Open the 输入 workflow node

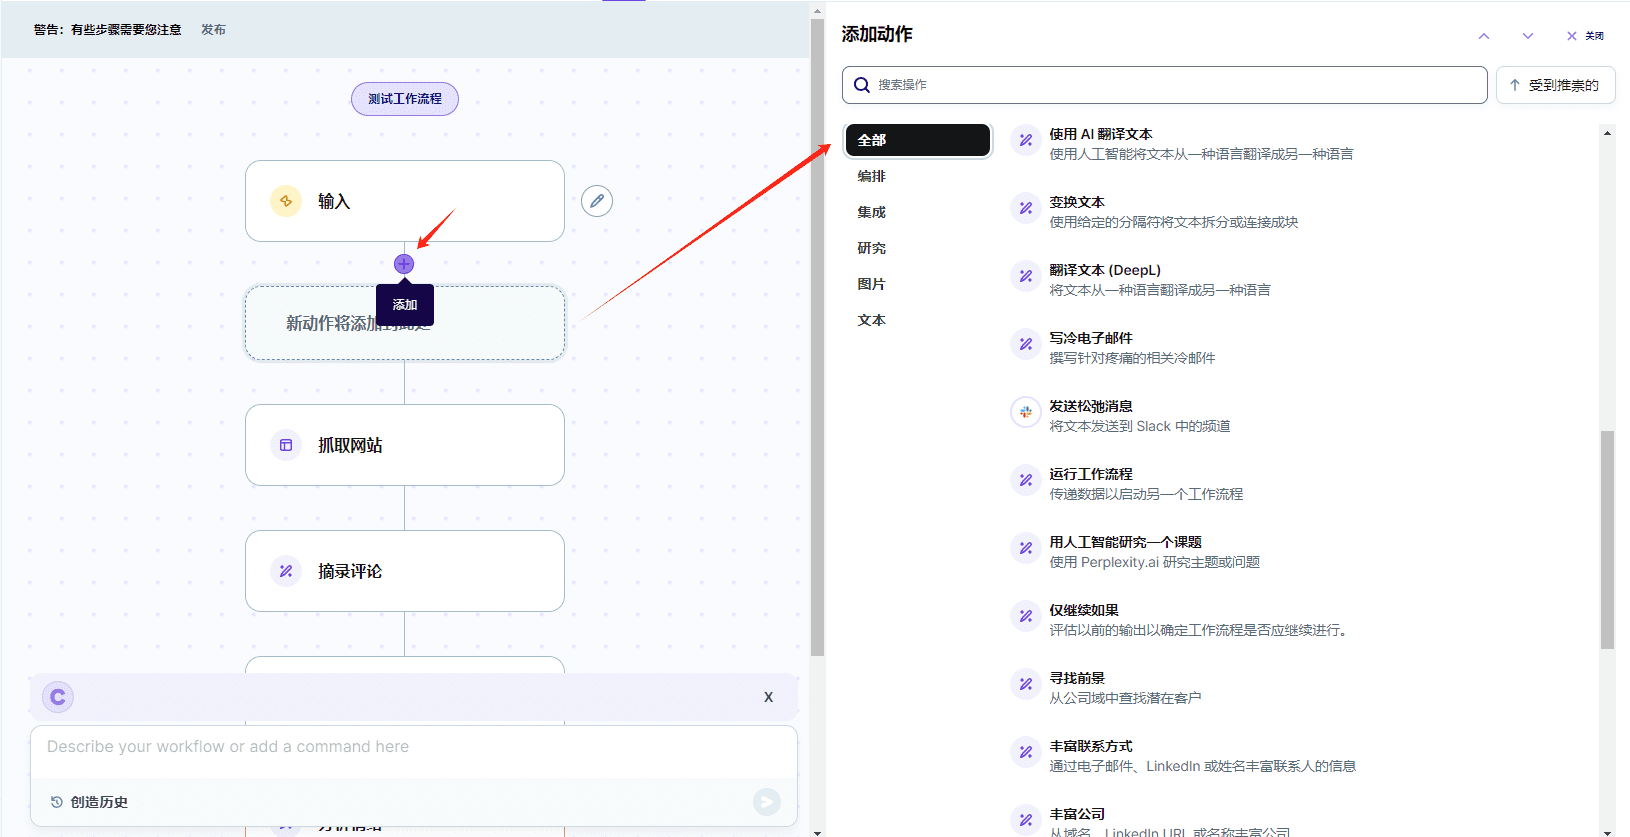[405, 201]
